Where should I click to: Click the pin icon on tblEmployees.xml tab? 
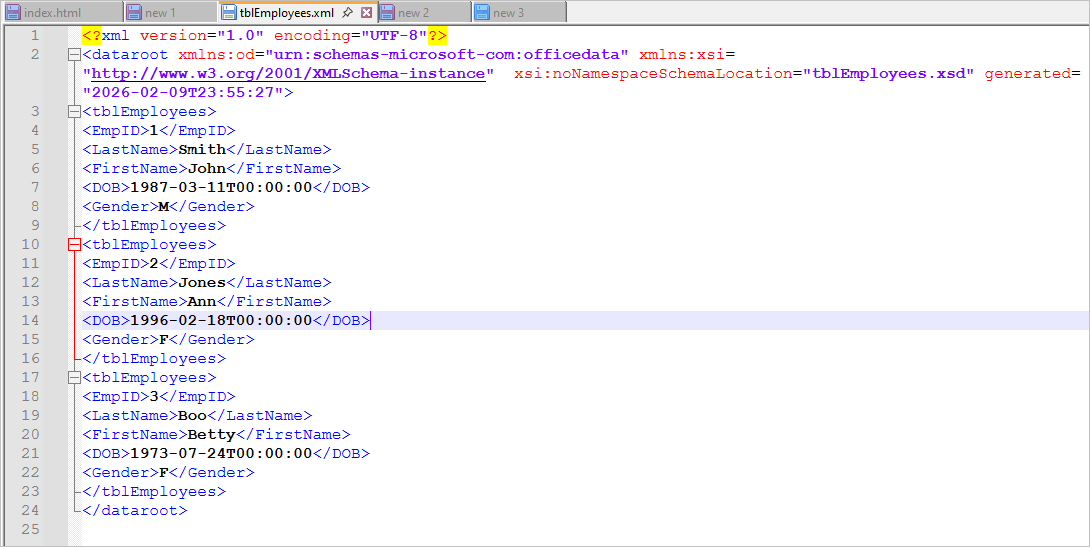pos(348,13)
